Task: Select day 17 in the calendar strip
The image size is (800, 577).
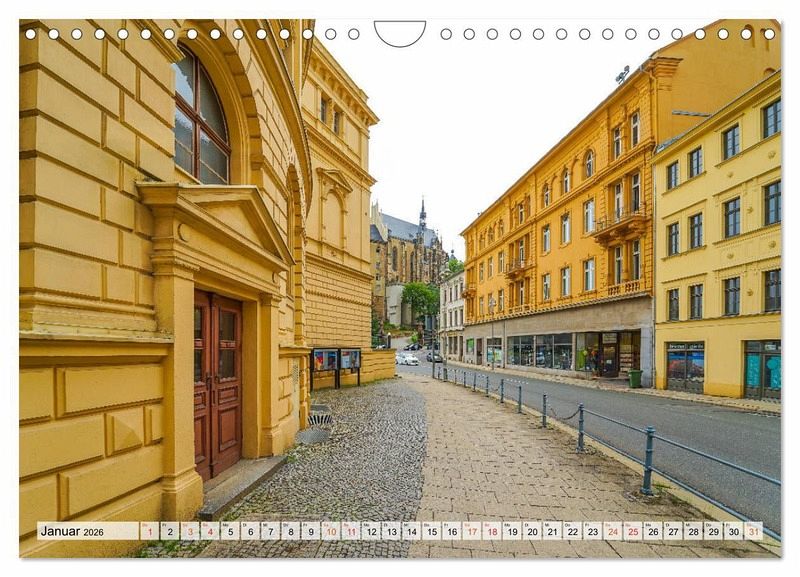Action: click(472, 531)
